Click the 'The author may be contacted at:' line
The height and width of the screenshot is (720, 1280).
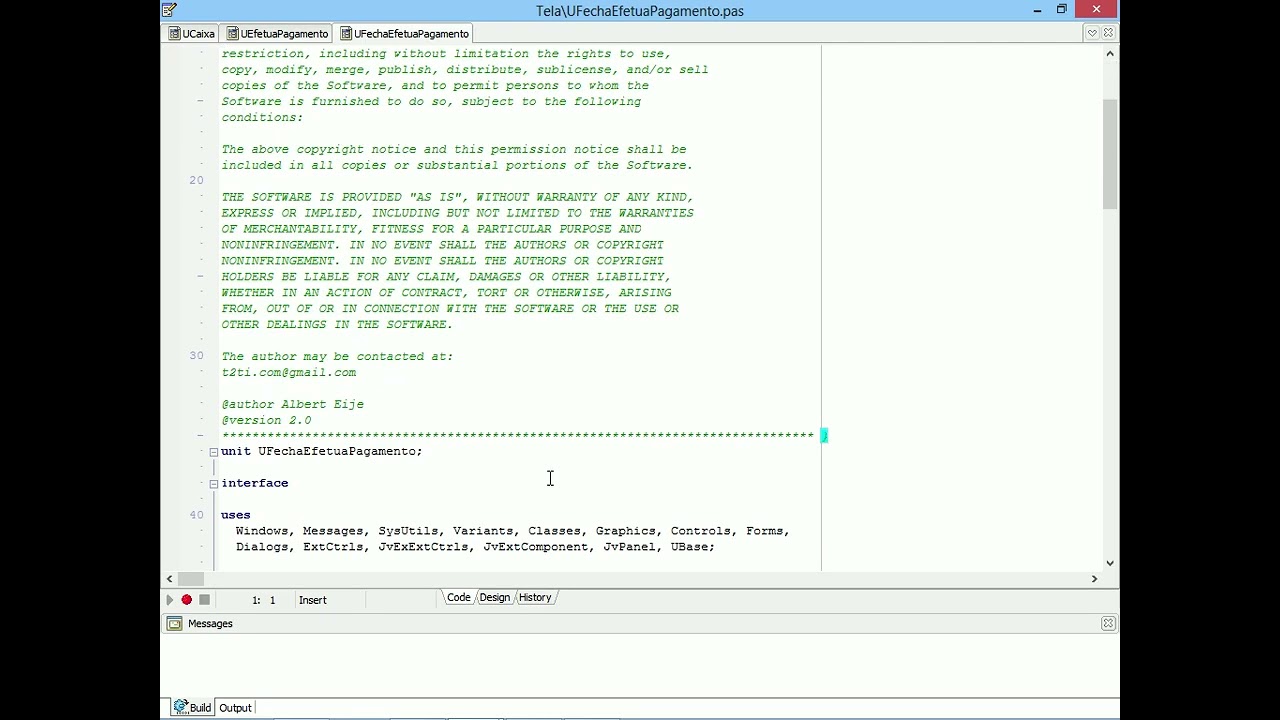click(x=337, y=357)
